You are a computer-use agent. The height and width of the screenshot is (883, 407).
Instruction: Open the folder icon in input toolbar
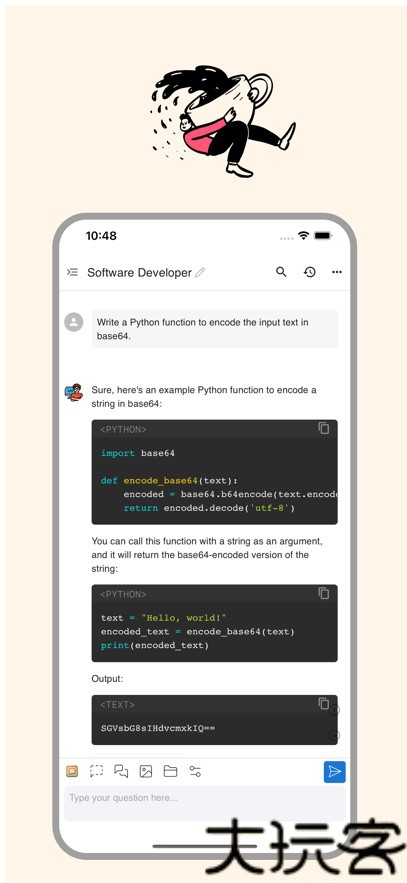(x=170, y=771)
